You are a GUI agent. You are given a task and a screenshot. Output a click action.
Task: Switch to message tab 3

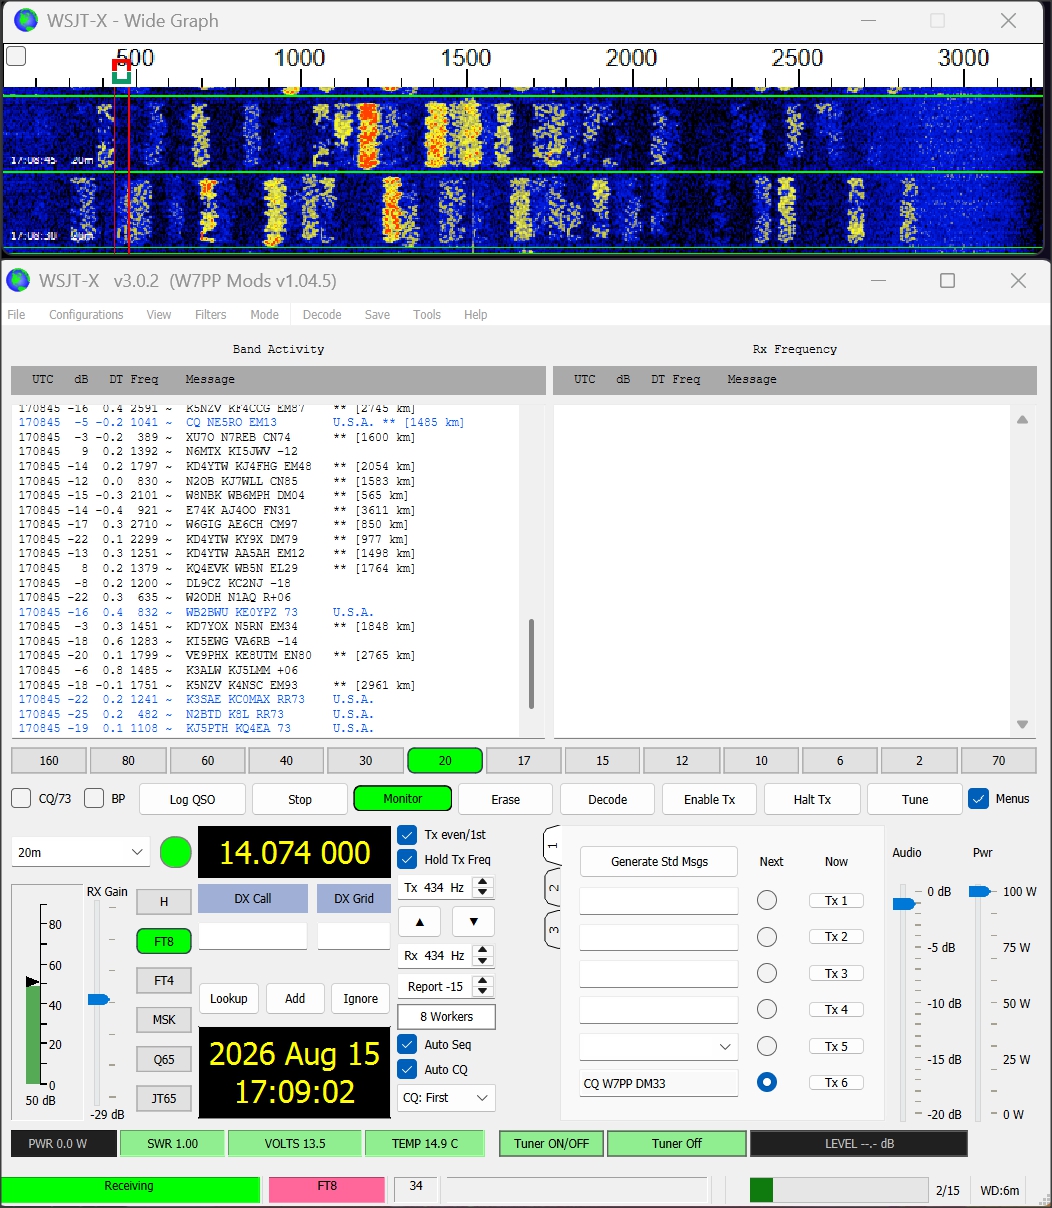(553, 930)
